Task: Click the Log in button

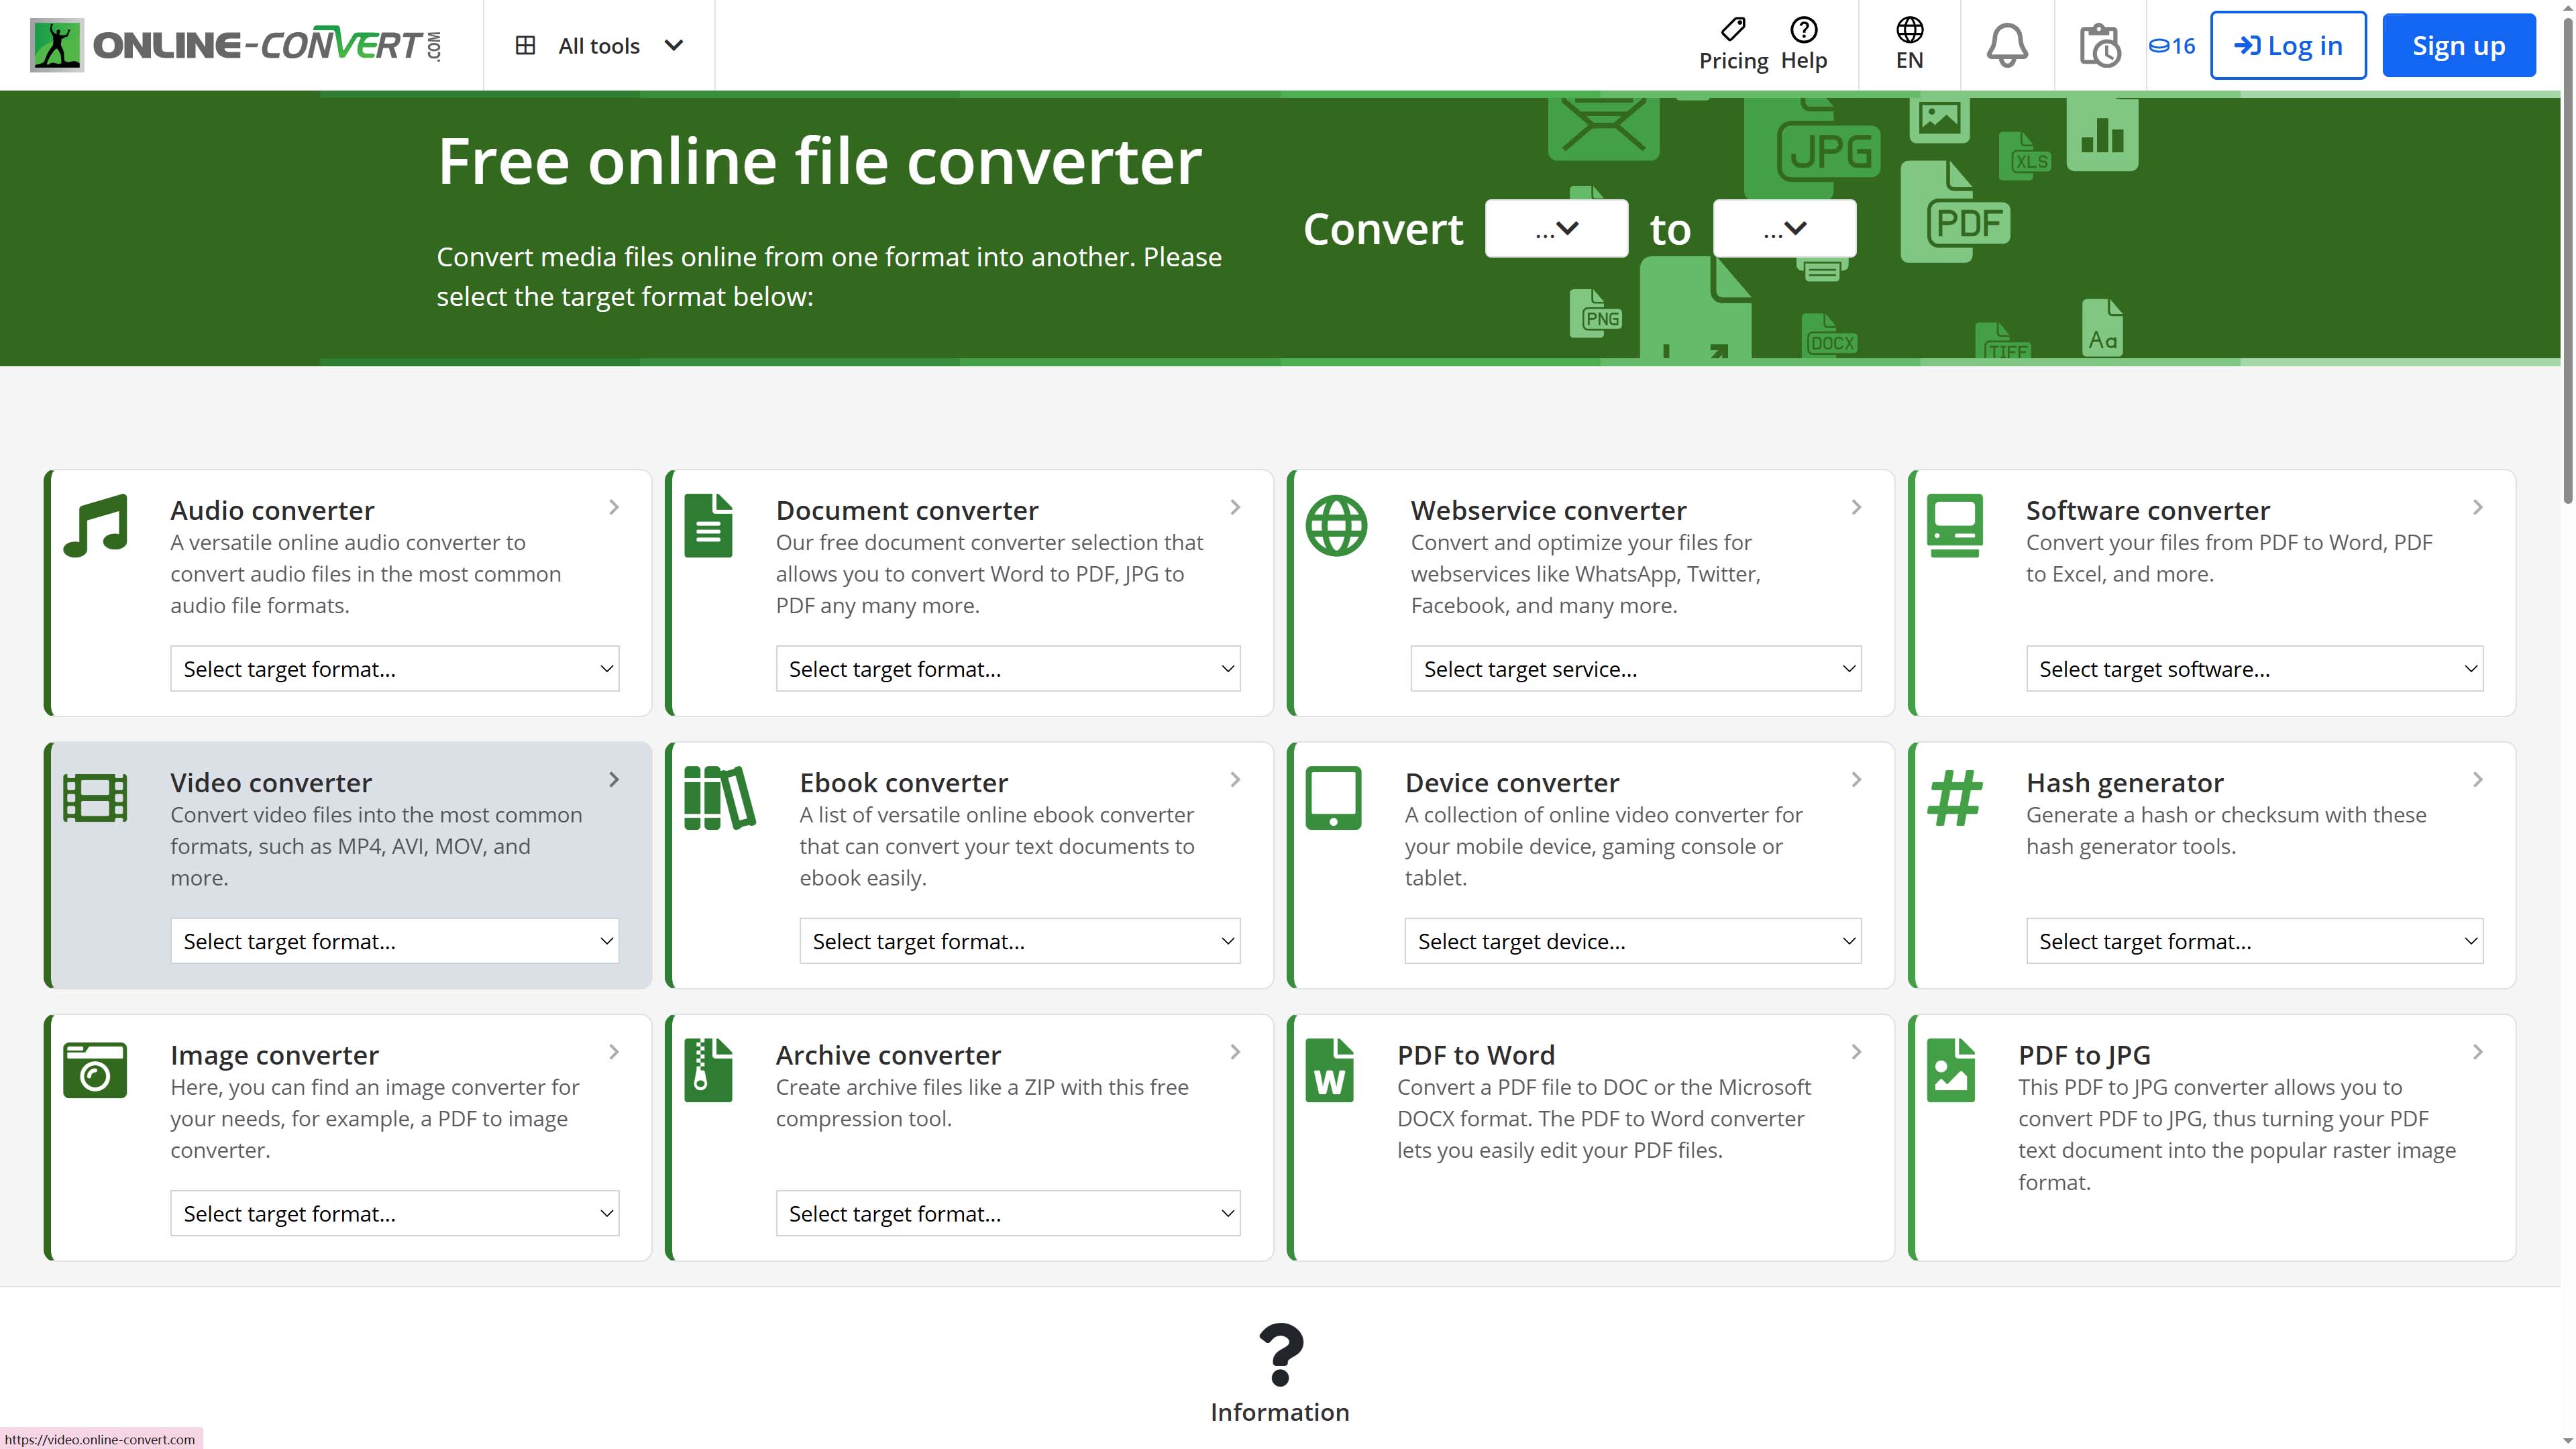Action: point(2288,45)
